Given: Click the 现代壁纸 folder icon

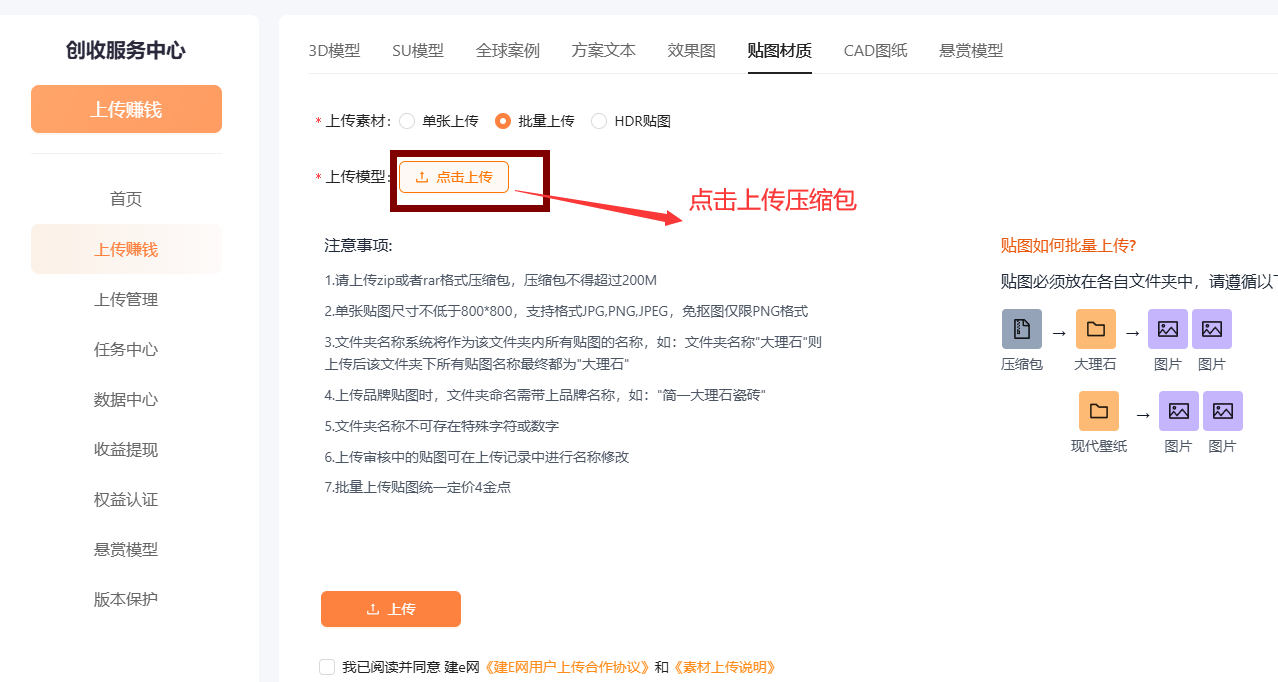Looking at the screenshot, I should click(1098, 411).
